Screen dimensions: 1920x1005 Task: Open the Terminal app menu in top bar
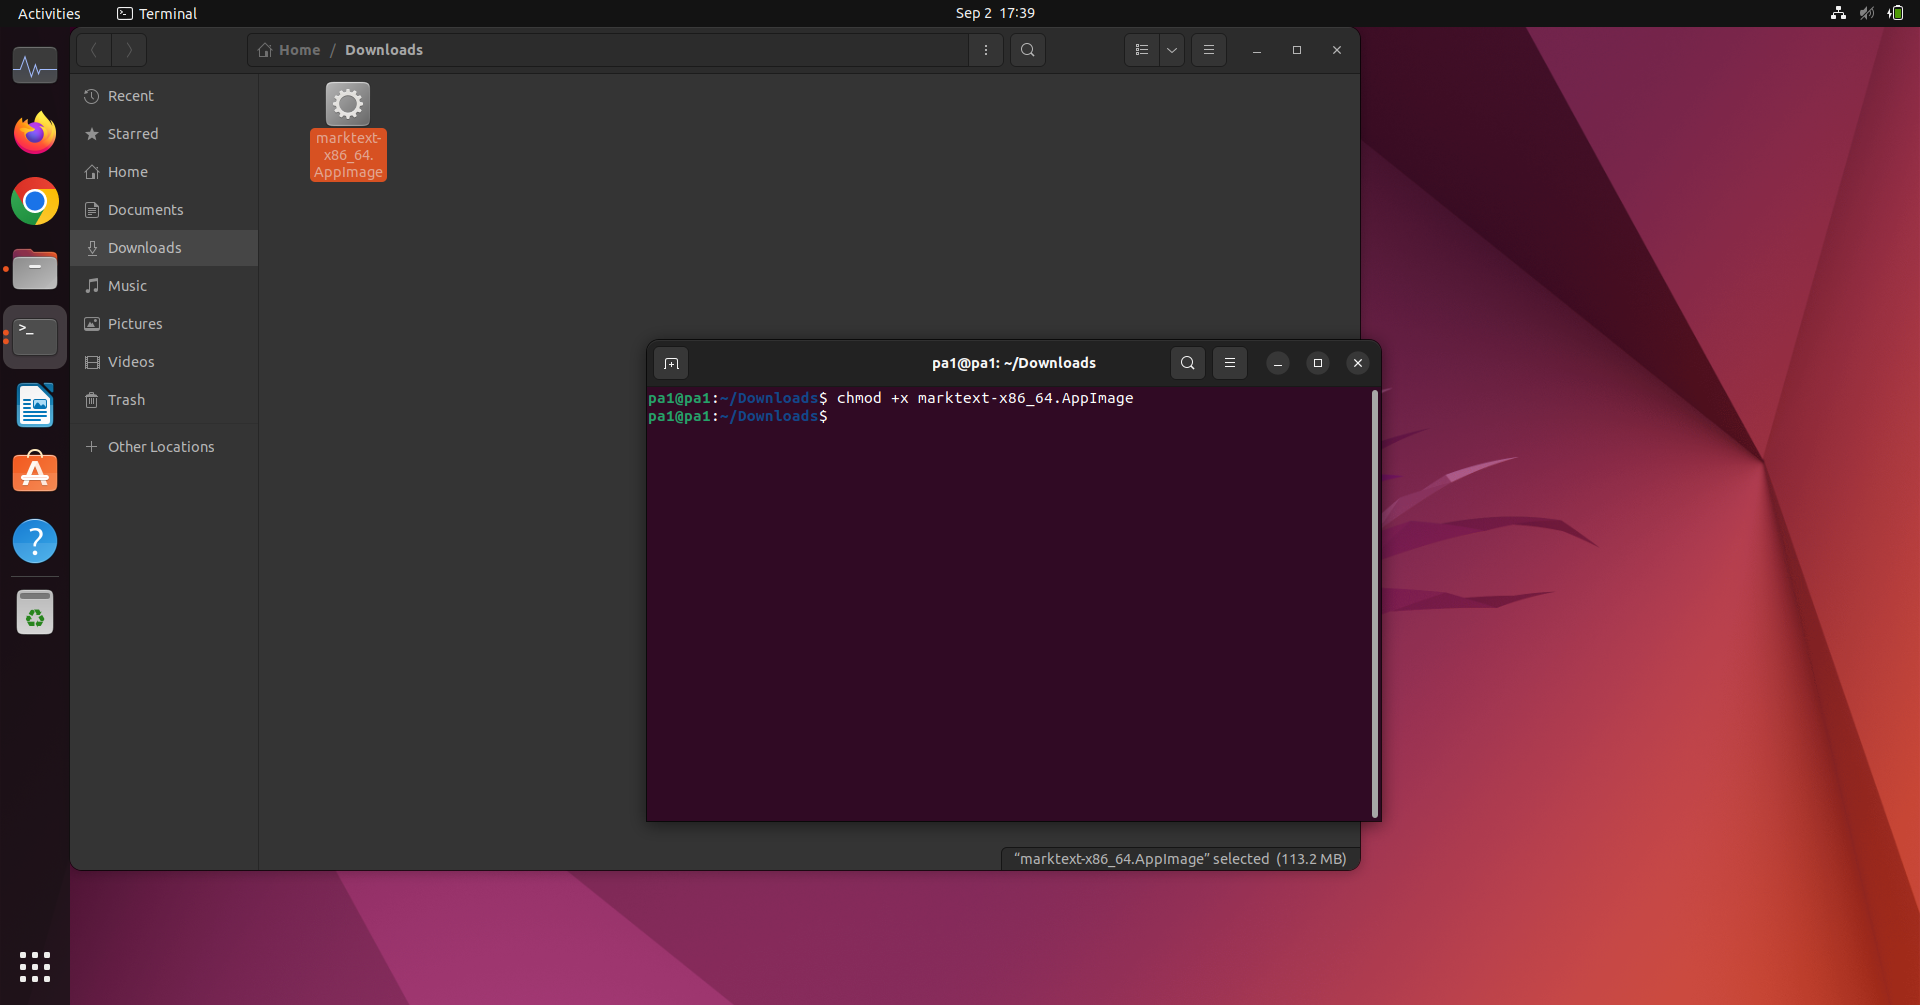tap(157, 13)
